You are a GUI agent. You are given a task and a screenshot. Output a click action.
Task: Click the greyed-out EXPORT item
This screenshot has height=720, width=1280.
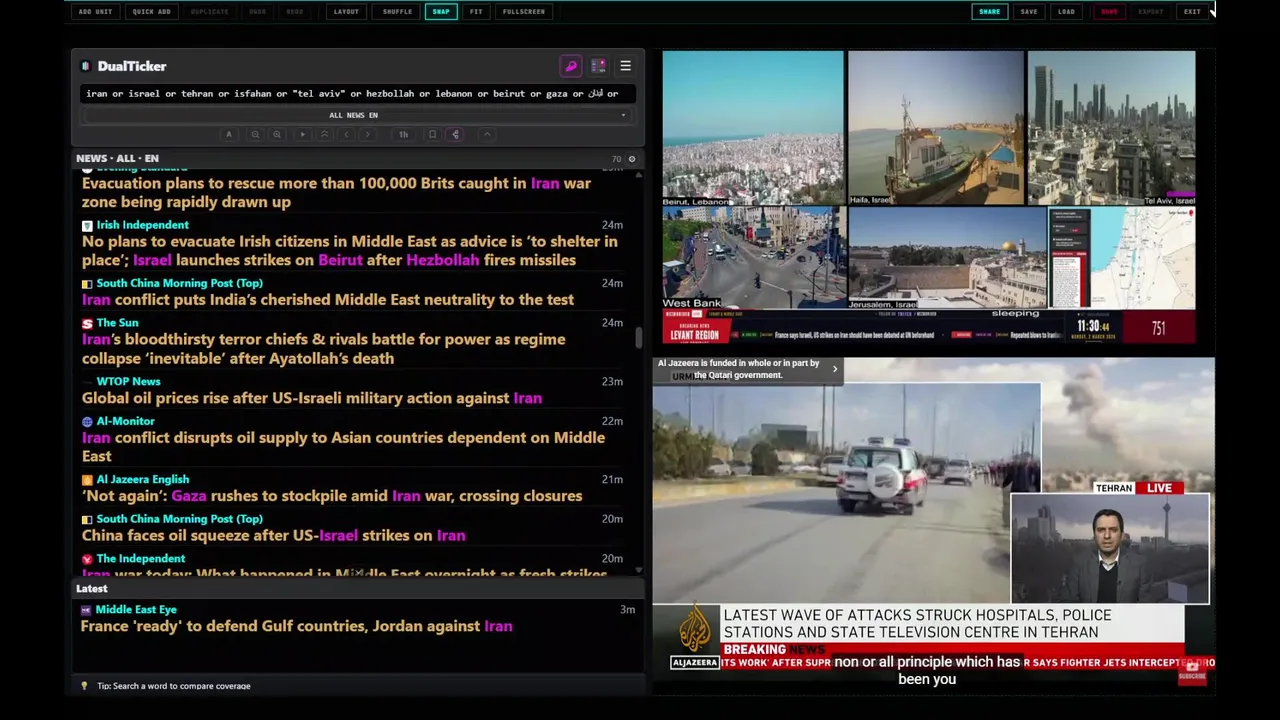(x=1151, y=11)
